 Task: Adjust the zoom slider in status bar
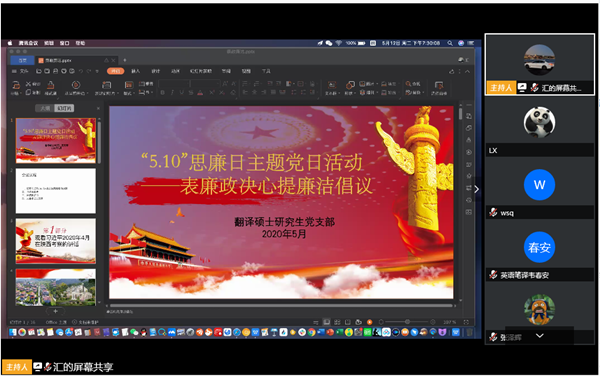coord(407,322)
